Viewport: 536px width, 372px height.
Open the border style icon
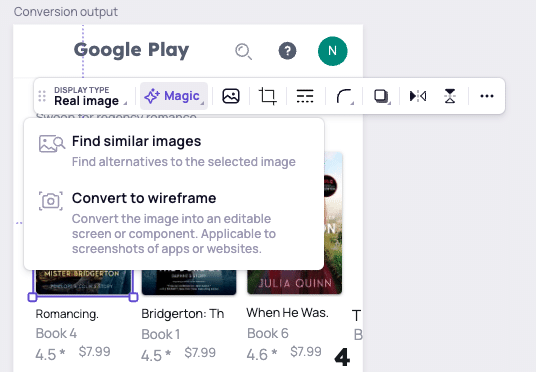tap(305, 96)
